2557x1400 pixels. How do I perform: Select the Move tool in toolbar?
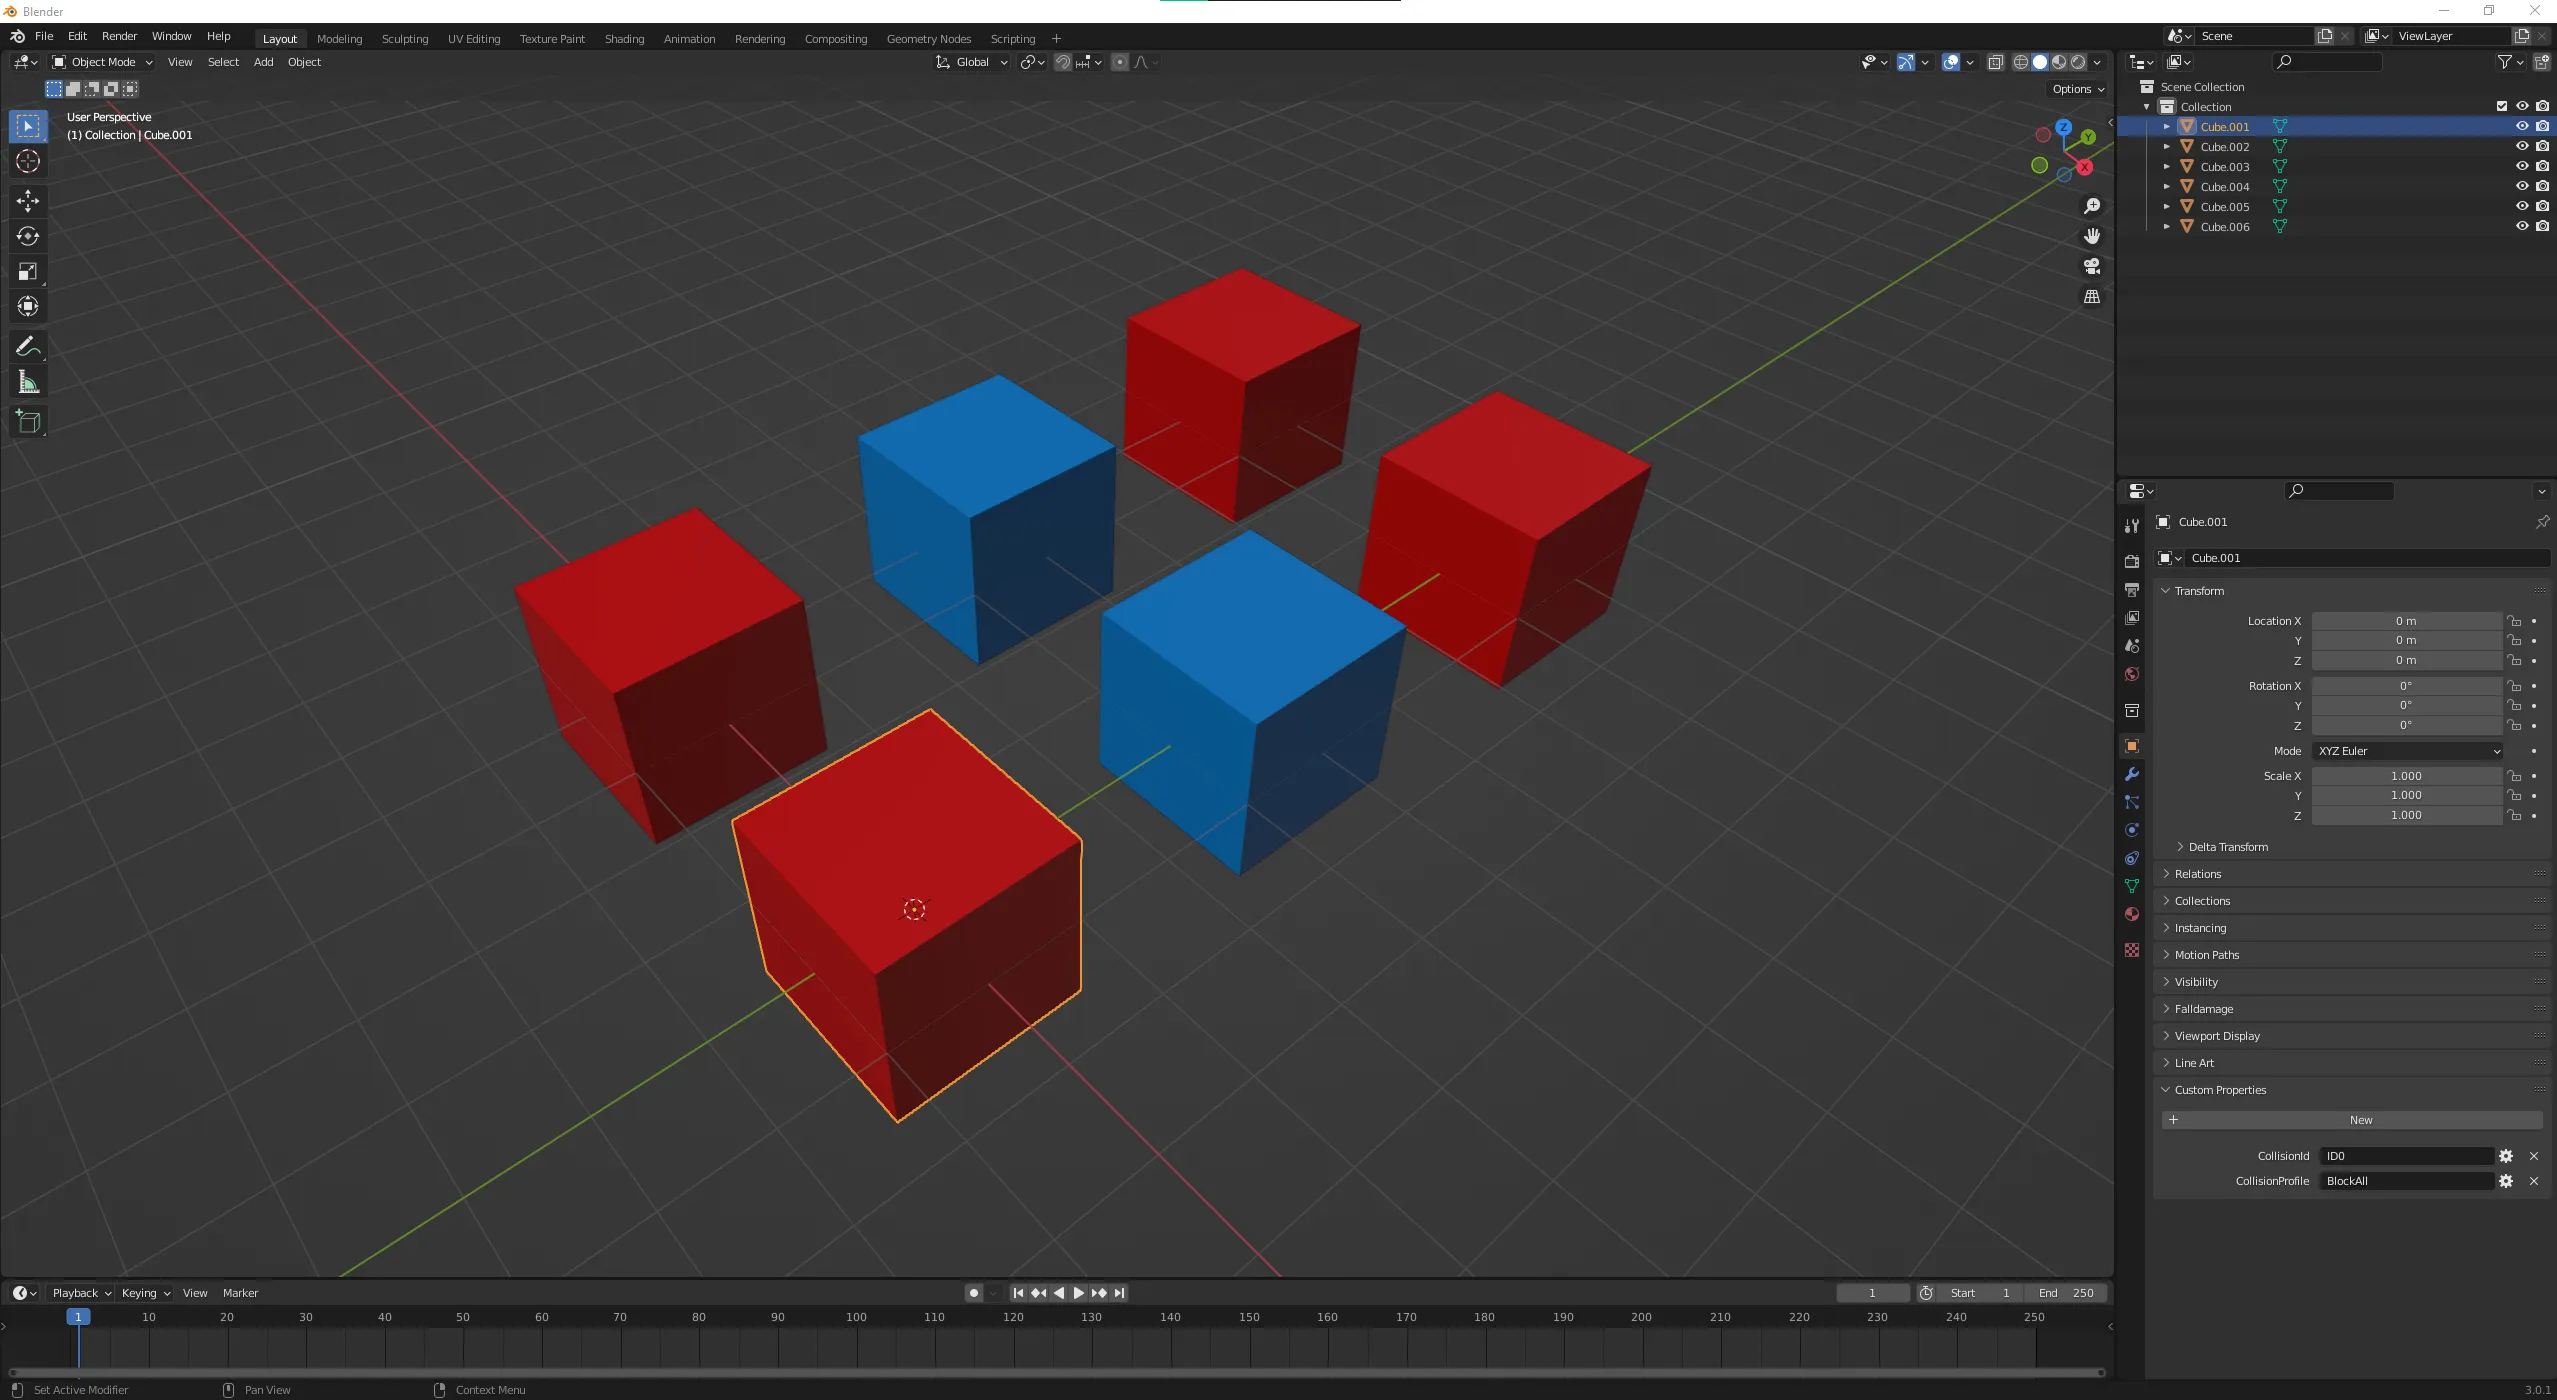click(x=28, y=200)
